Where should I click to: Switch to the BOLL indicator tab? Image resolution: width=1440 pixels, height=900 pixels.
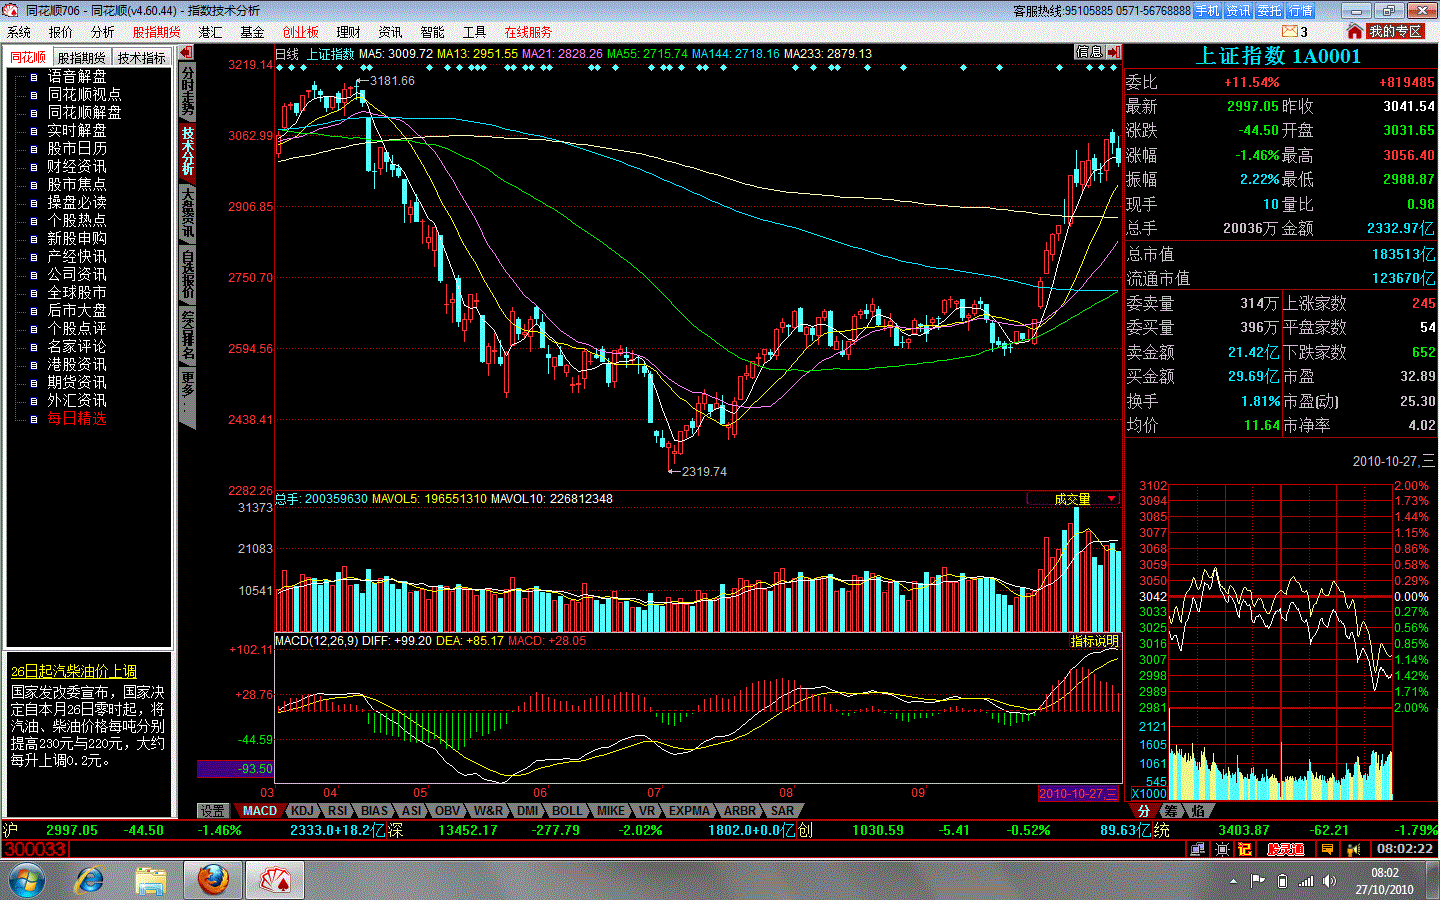click(x=566, y=811)
